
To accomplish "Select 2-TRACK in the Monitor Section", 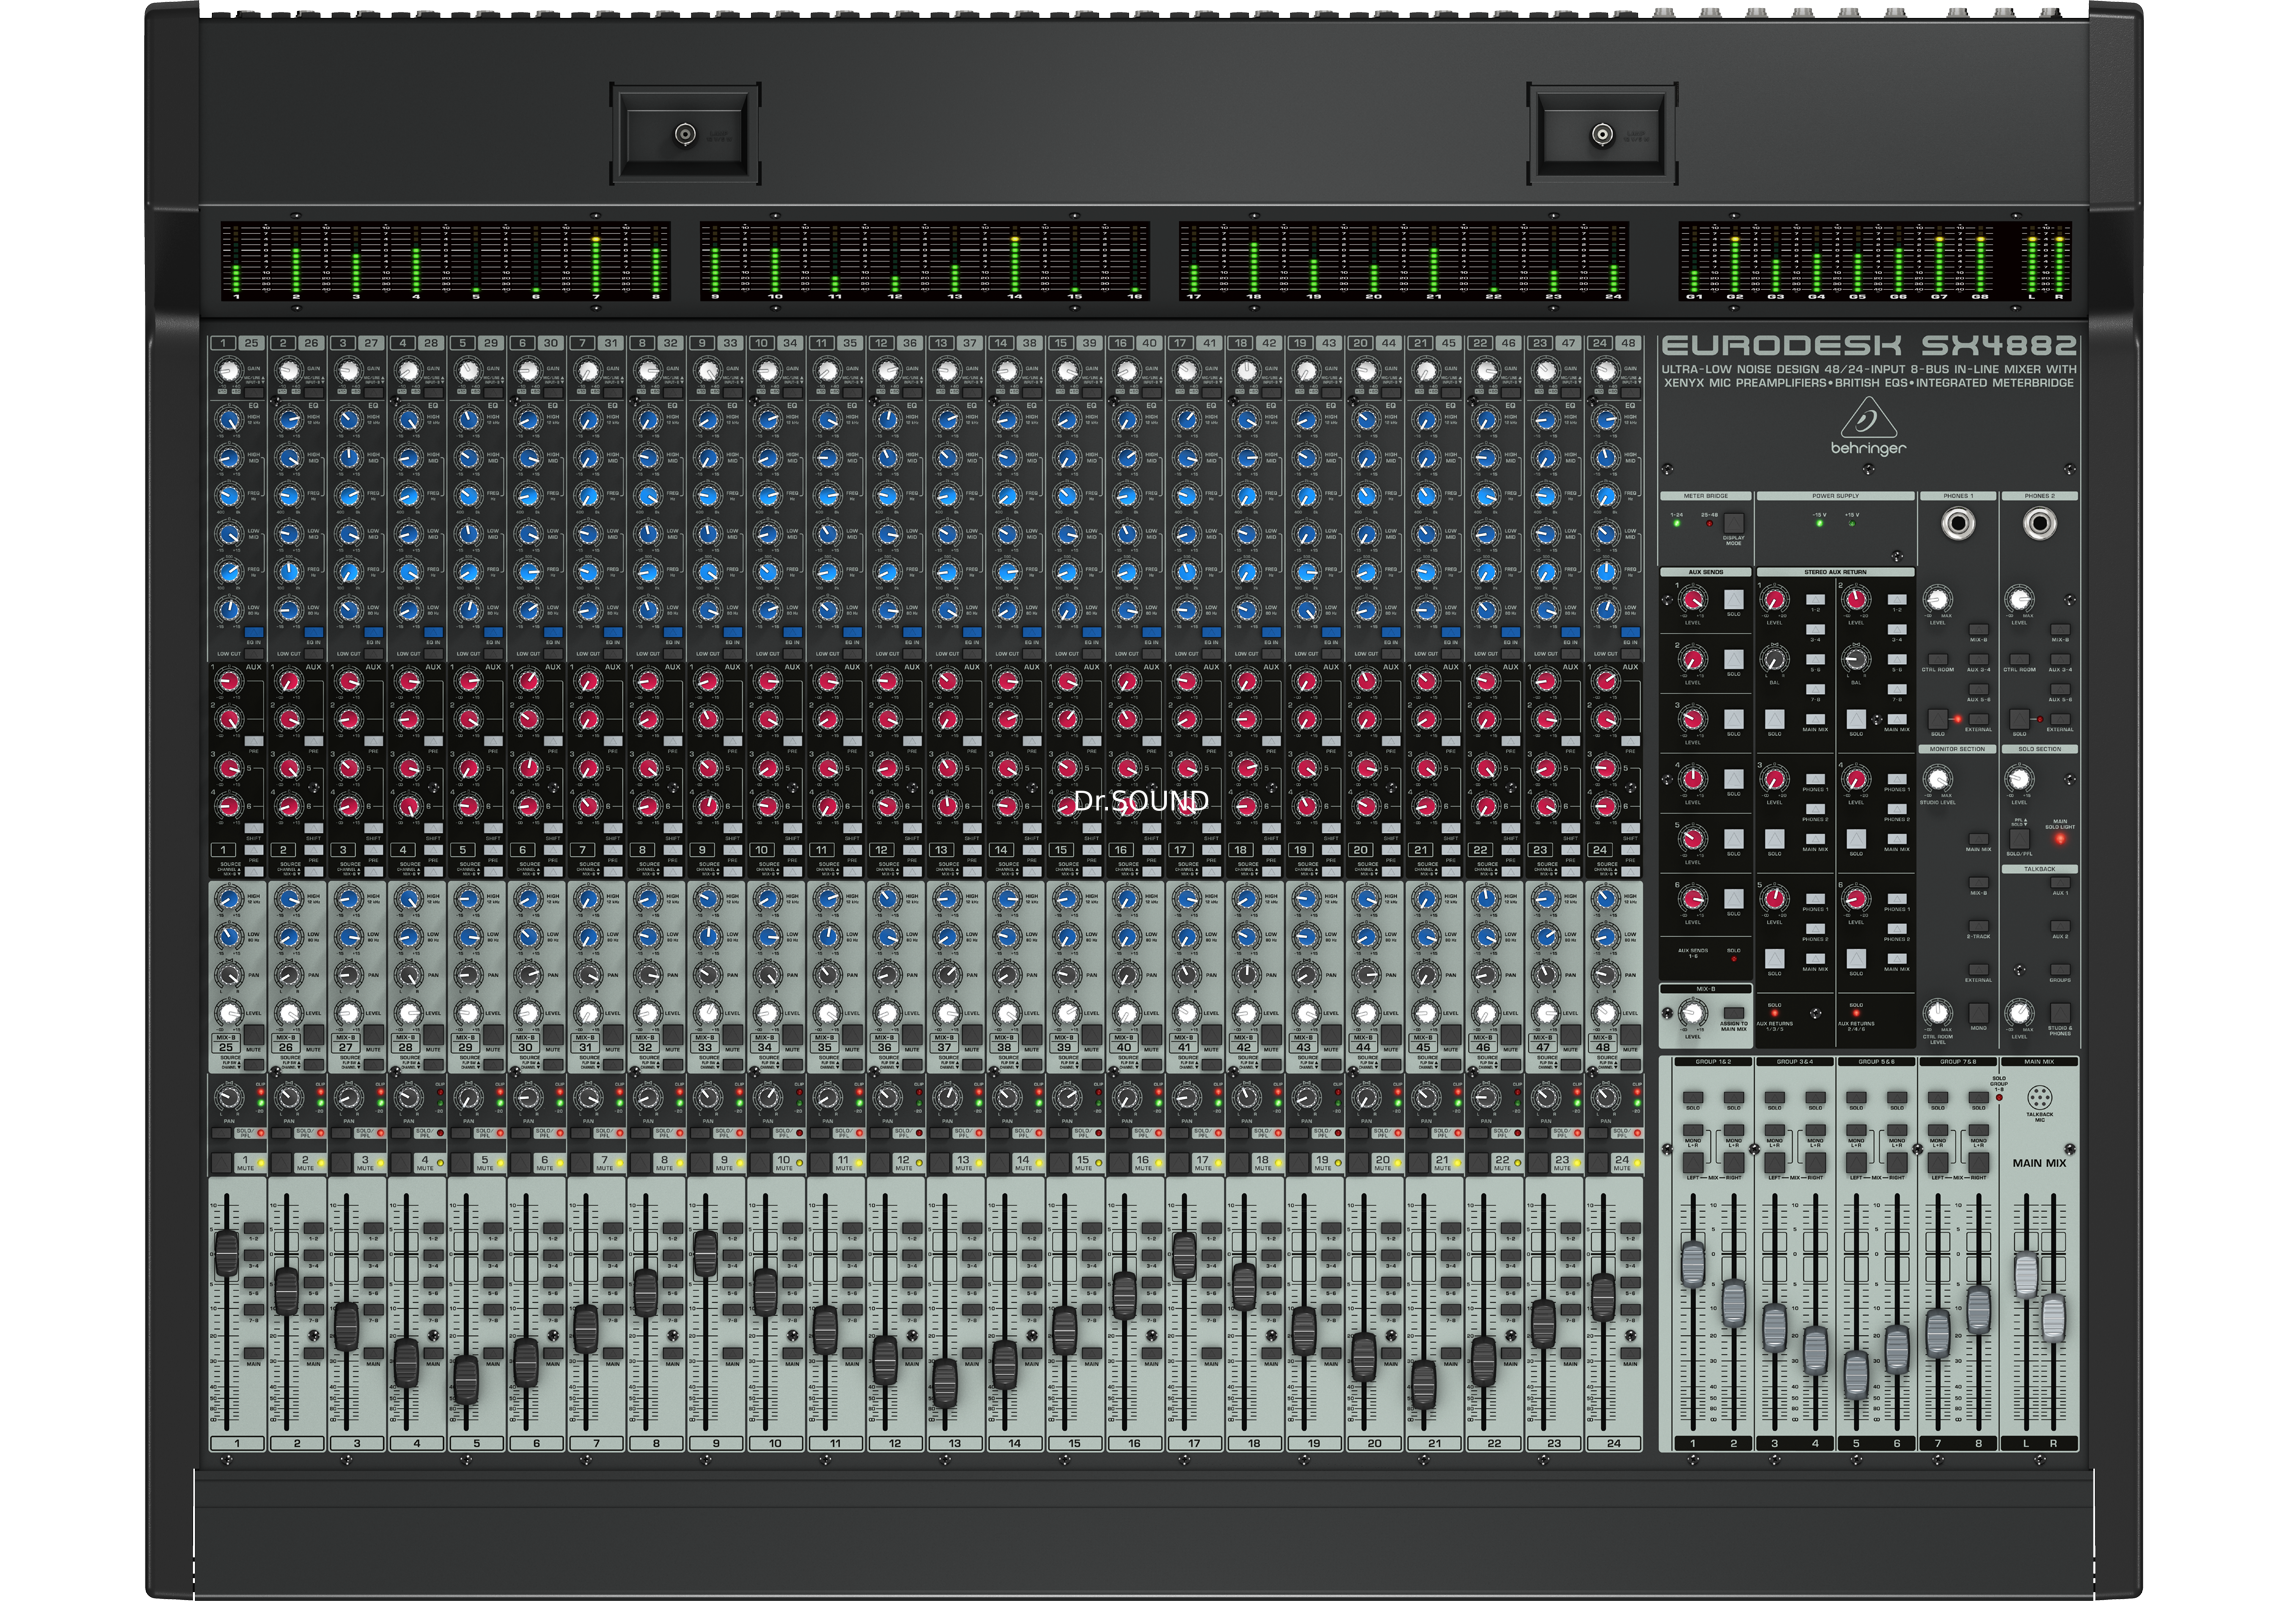I will pyautogui.click(x=1978, y=925).
